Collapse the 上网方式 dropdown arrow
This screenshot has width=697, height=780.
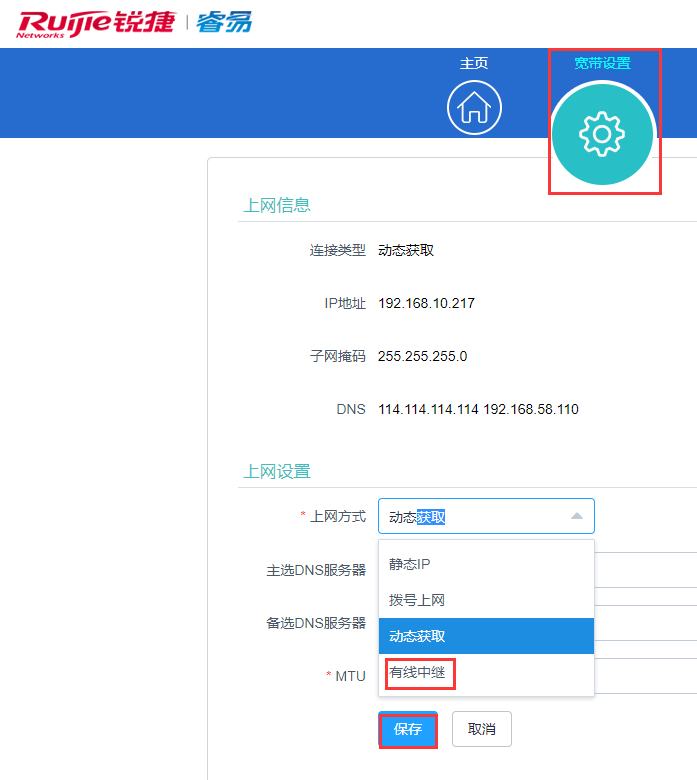(576, 516)
